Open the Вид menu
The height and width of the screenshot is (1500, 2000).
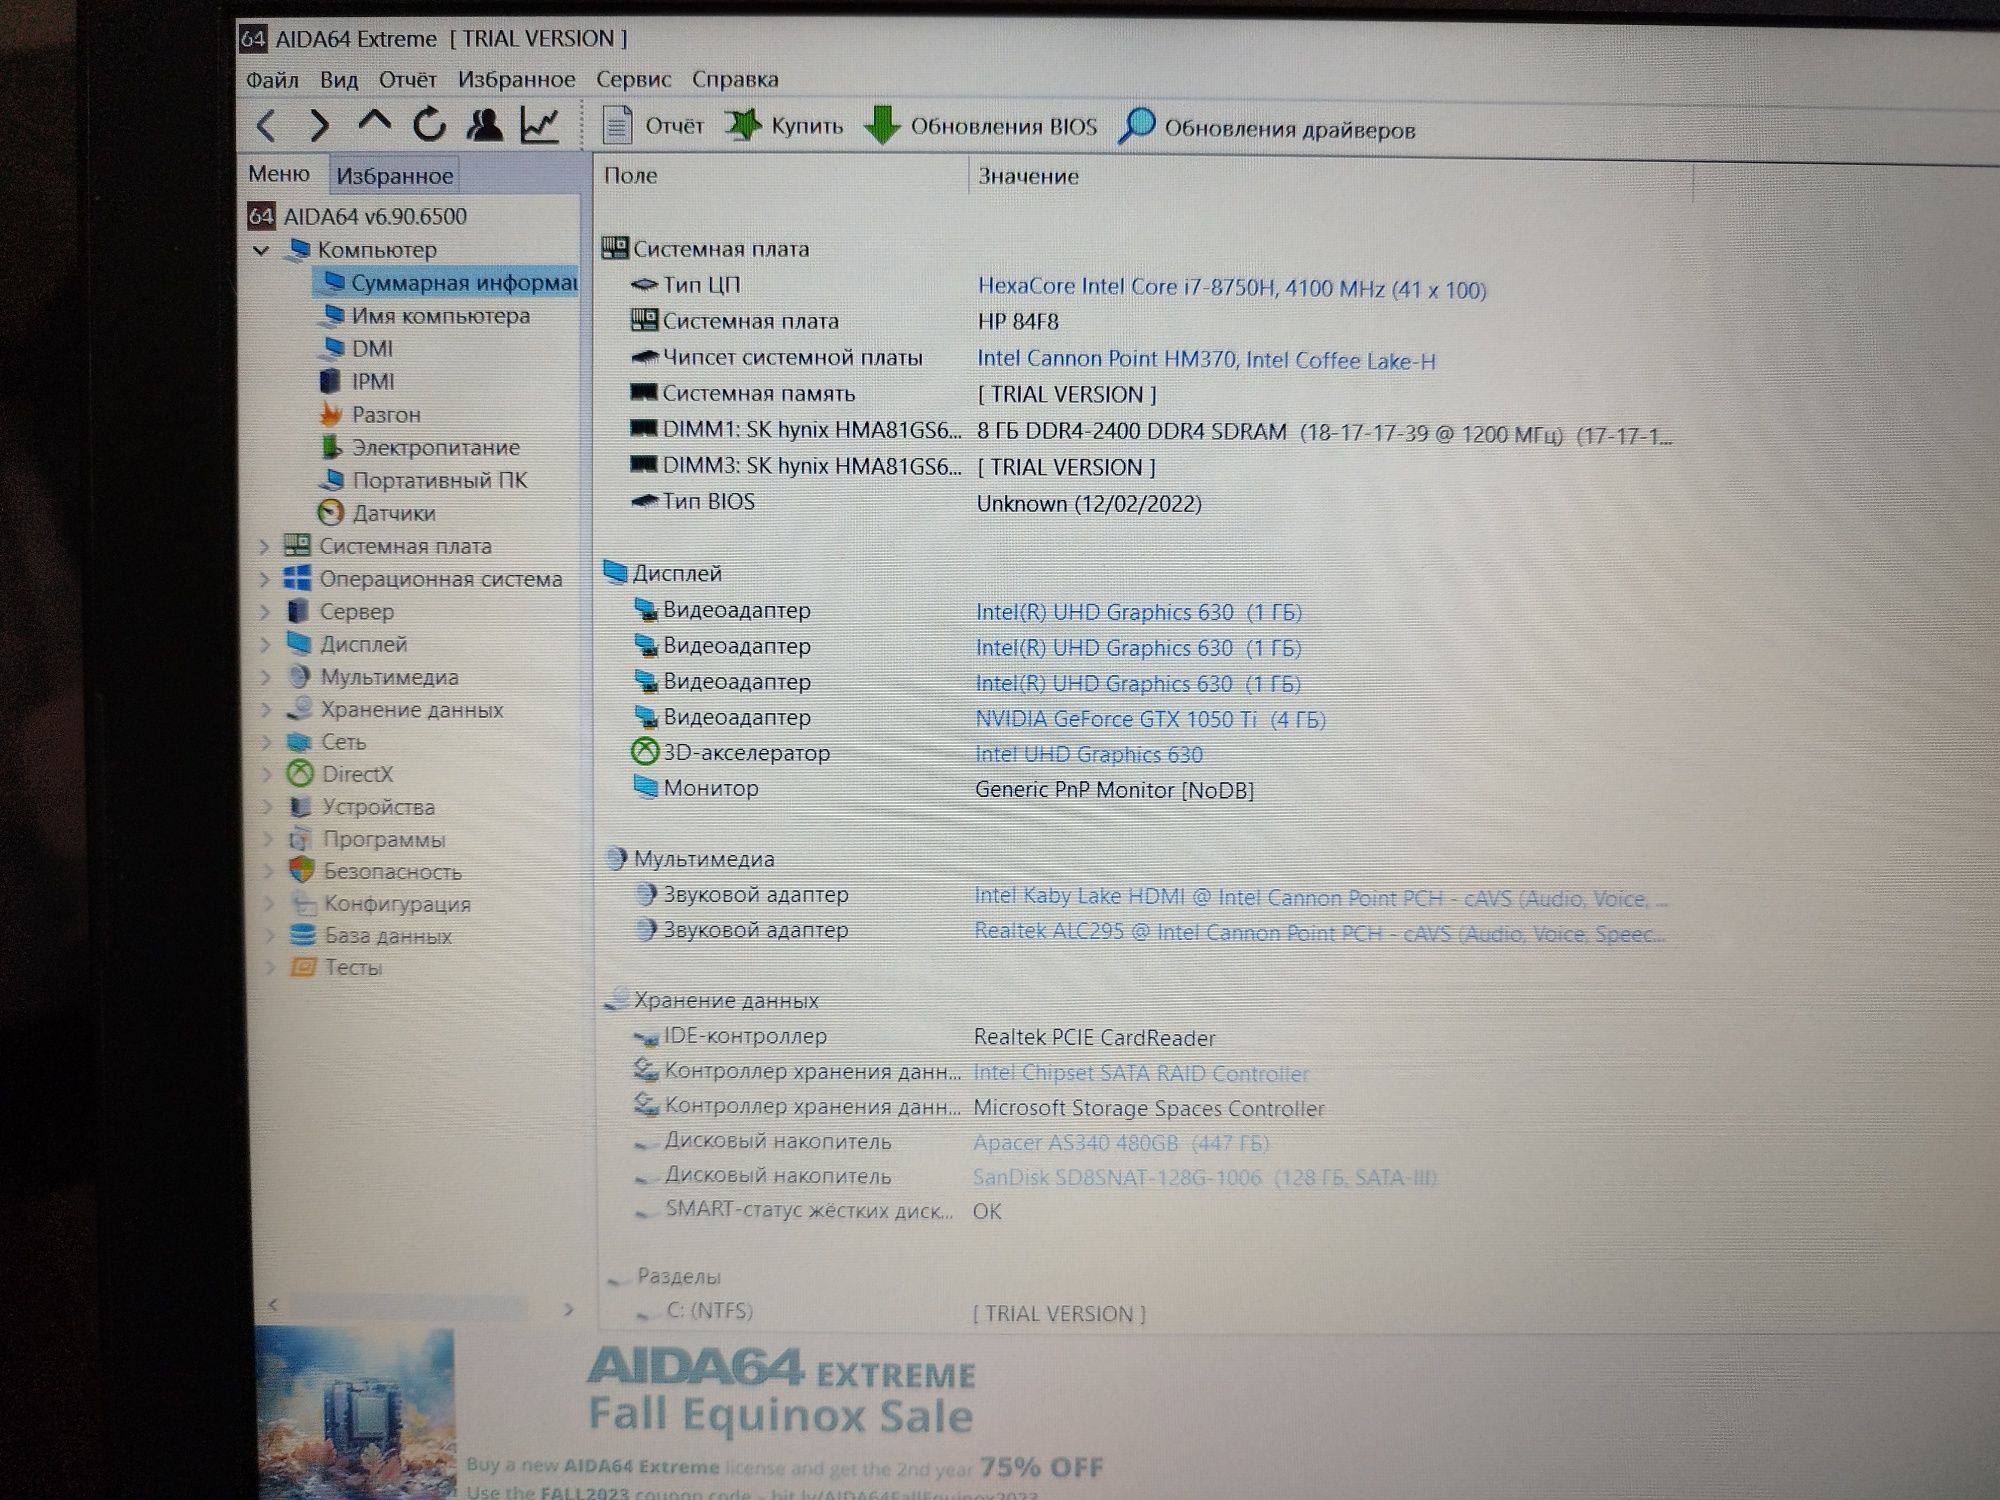(x=339, y=79)
